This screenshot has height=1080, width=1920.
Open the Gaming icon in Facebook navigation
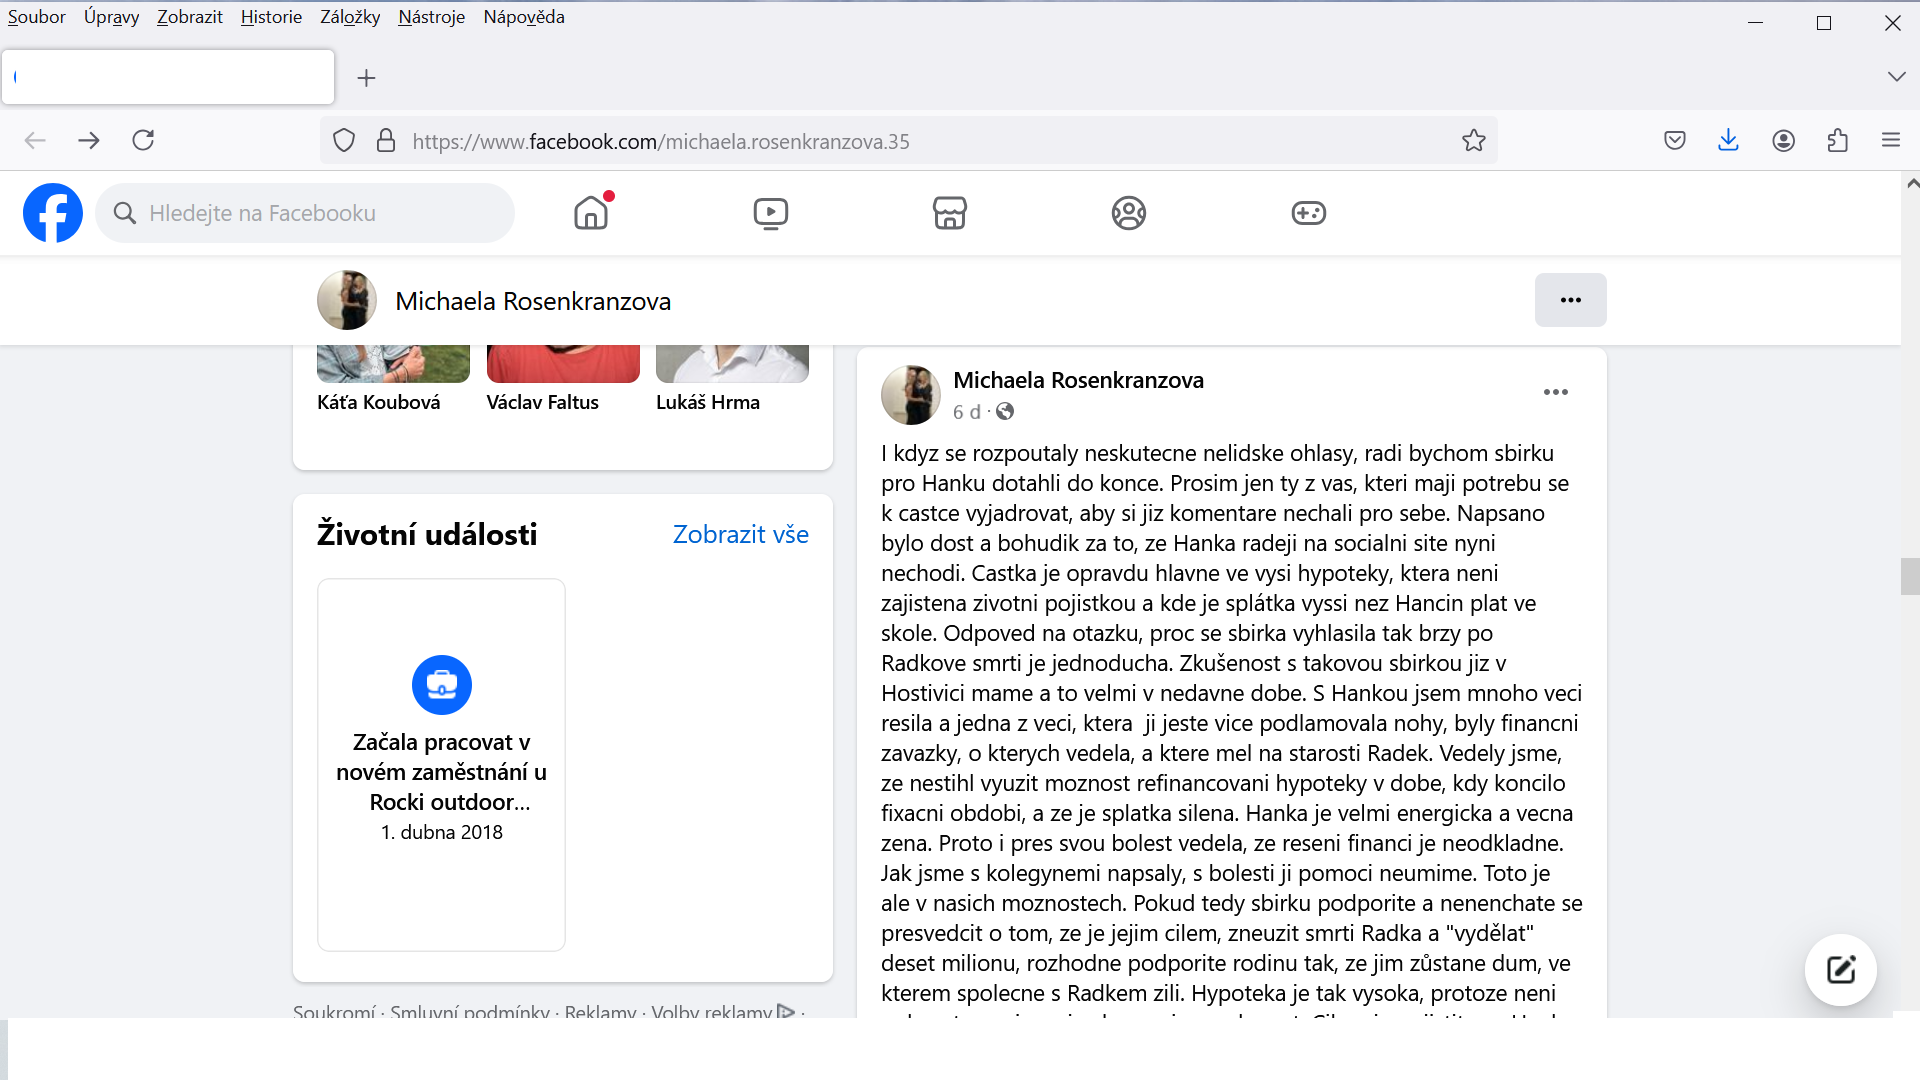[x=1308, y=213]
